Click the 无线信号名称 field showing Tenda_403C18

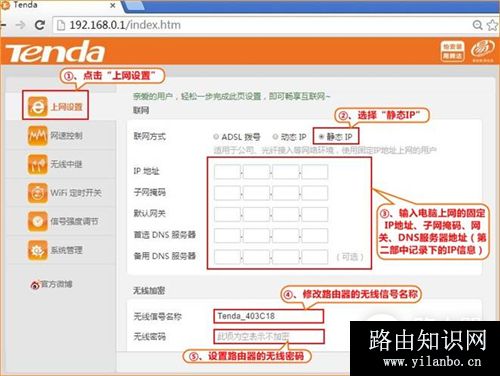(x=268, y=316)
